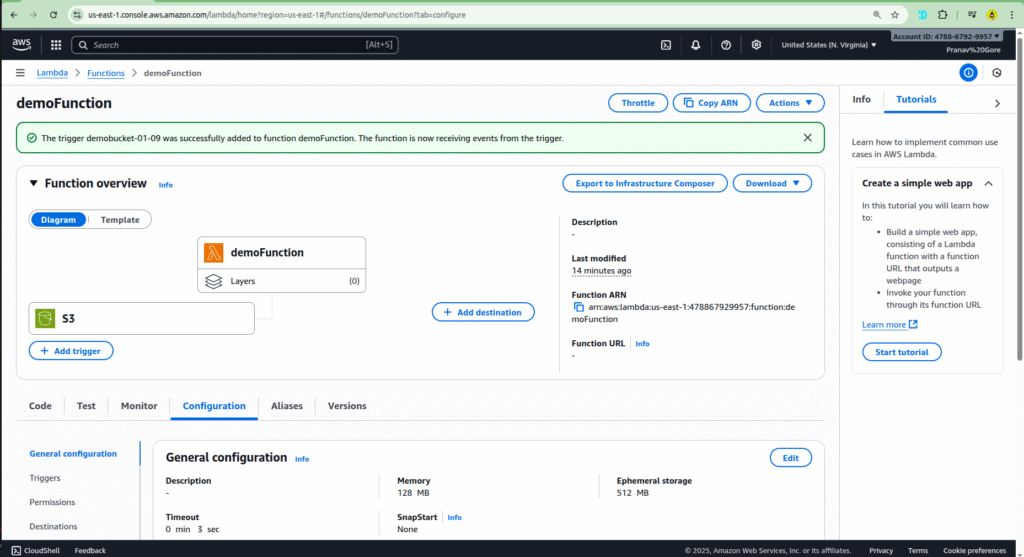The width and height of the screenshot is (1024, 557).
Task: Toggle the hamburger navigation menu
Action: click(x=20, y=72)
